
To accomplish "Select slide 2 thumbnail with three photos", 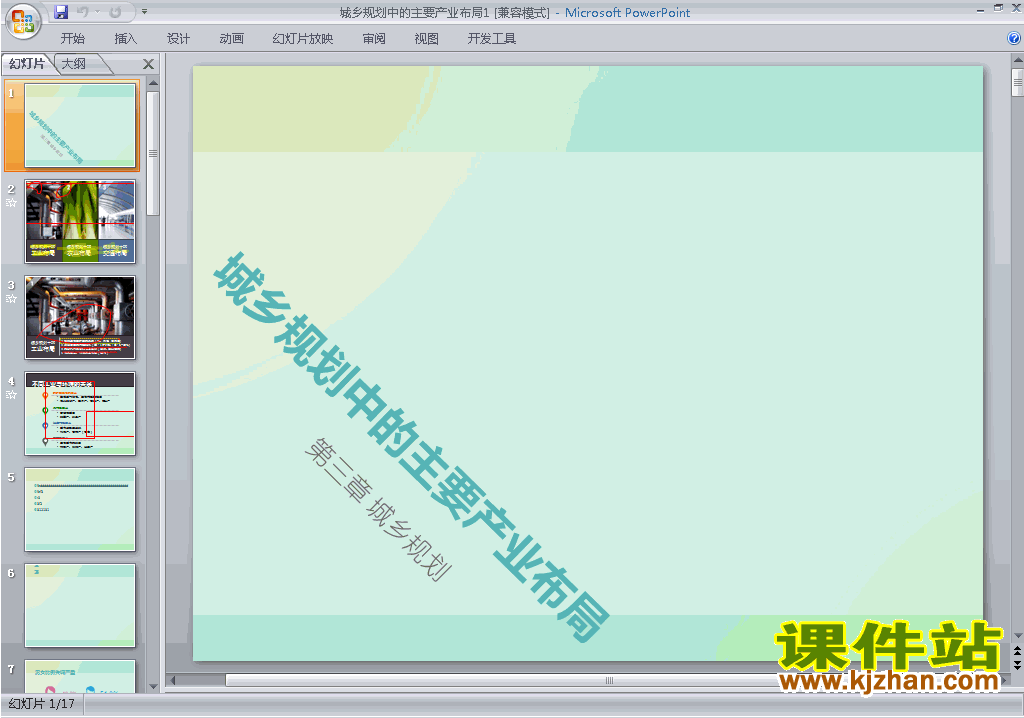I will point(80,221).
